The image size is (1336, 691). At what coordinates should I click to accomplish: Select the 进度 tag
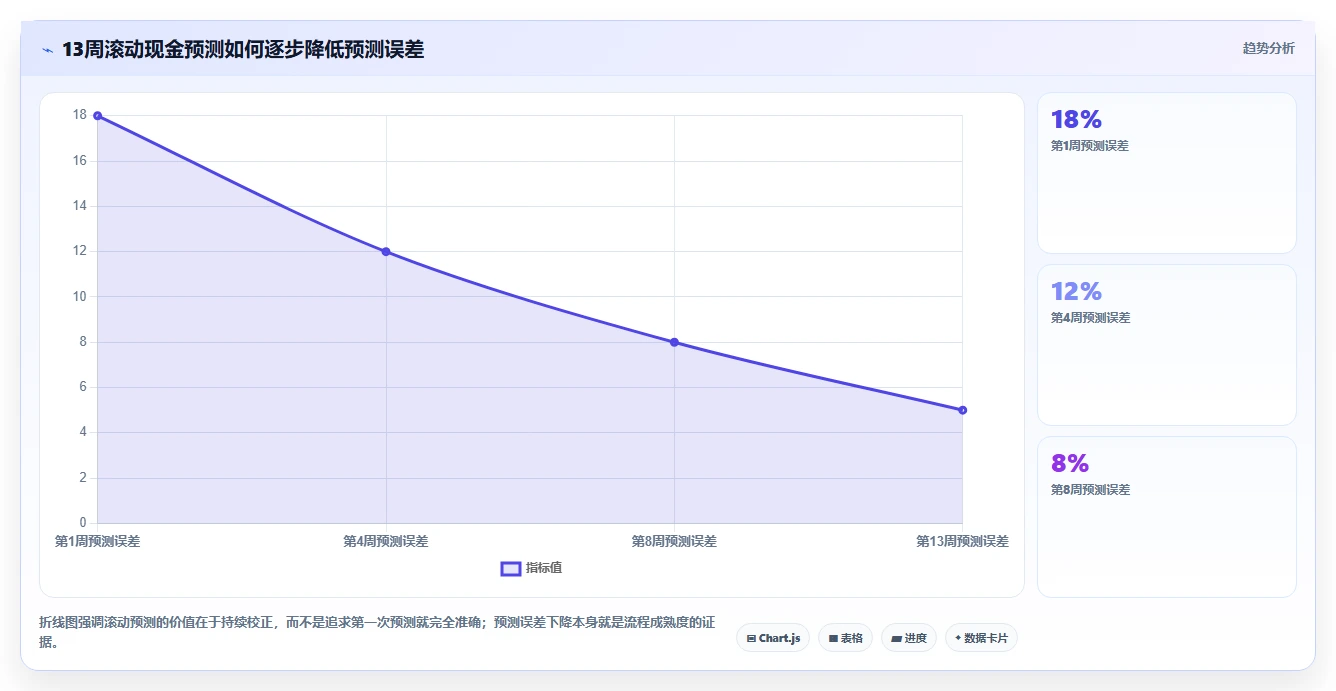pyautogui.click(x=908, y=638)
